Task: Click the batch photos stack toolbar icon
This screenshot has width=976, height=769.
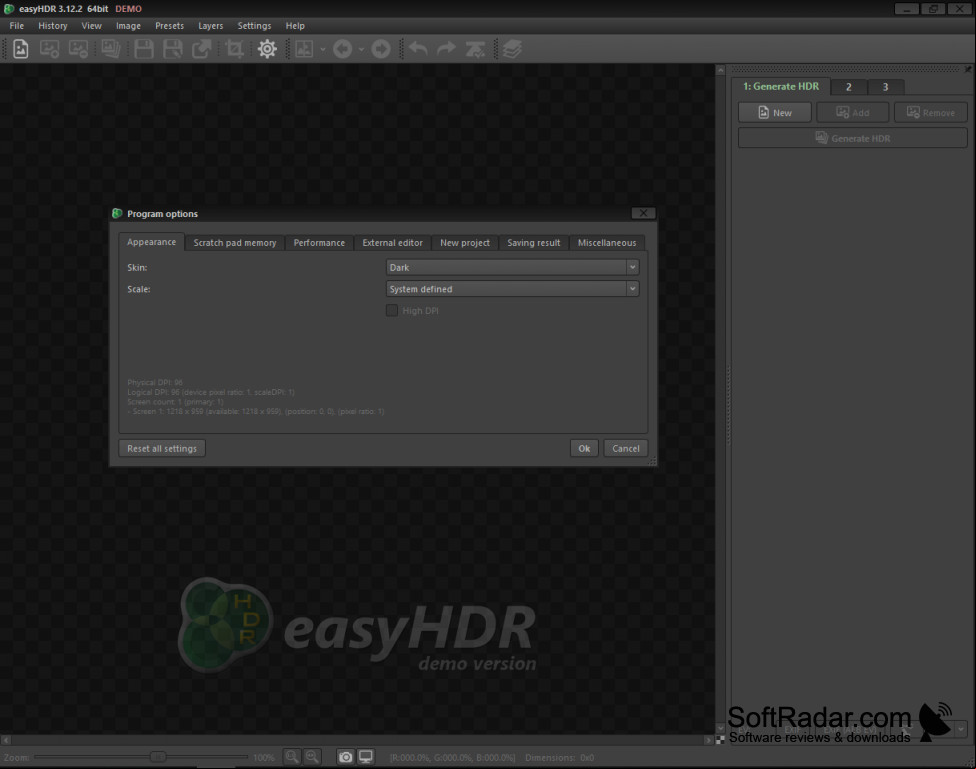Action: click(111, 49)
